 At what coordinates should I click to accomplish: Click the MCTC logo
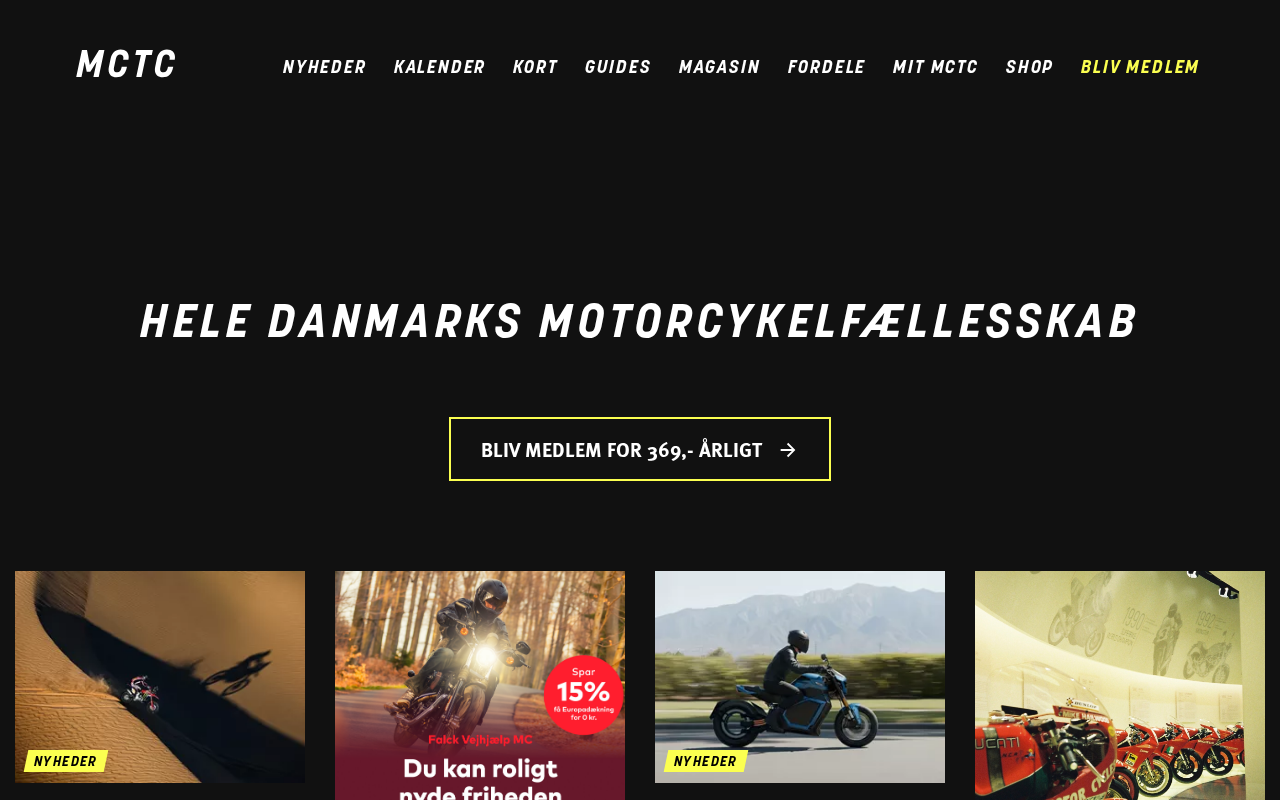(x=126, y=65)
